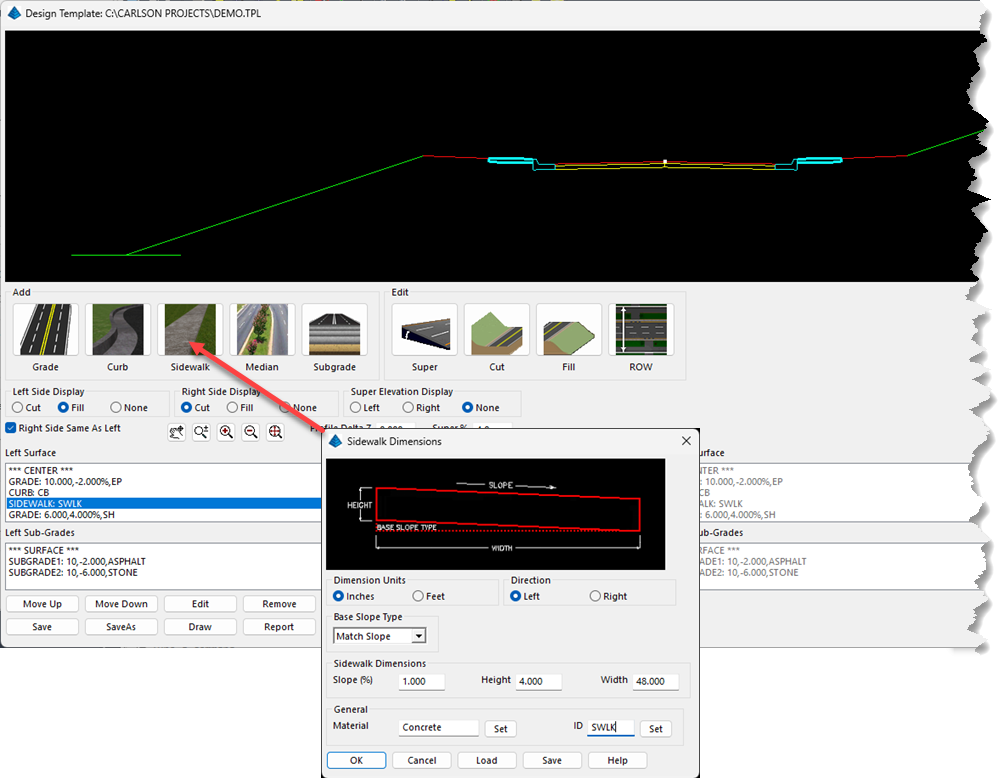
Task: Select the Curb add icon
Action: 117,331
